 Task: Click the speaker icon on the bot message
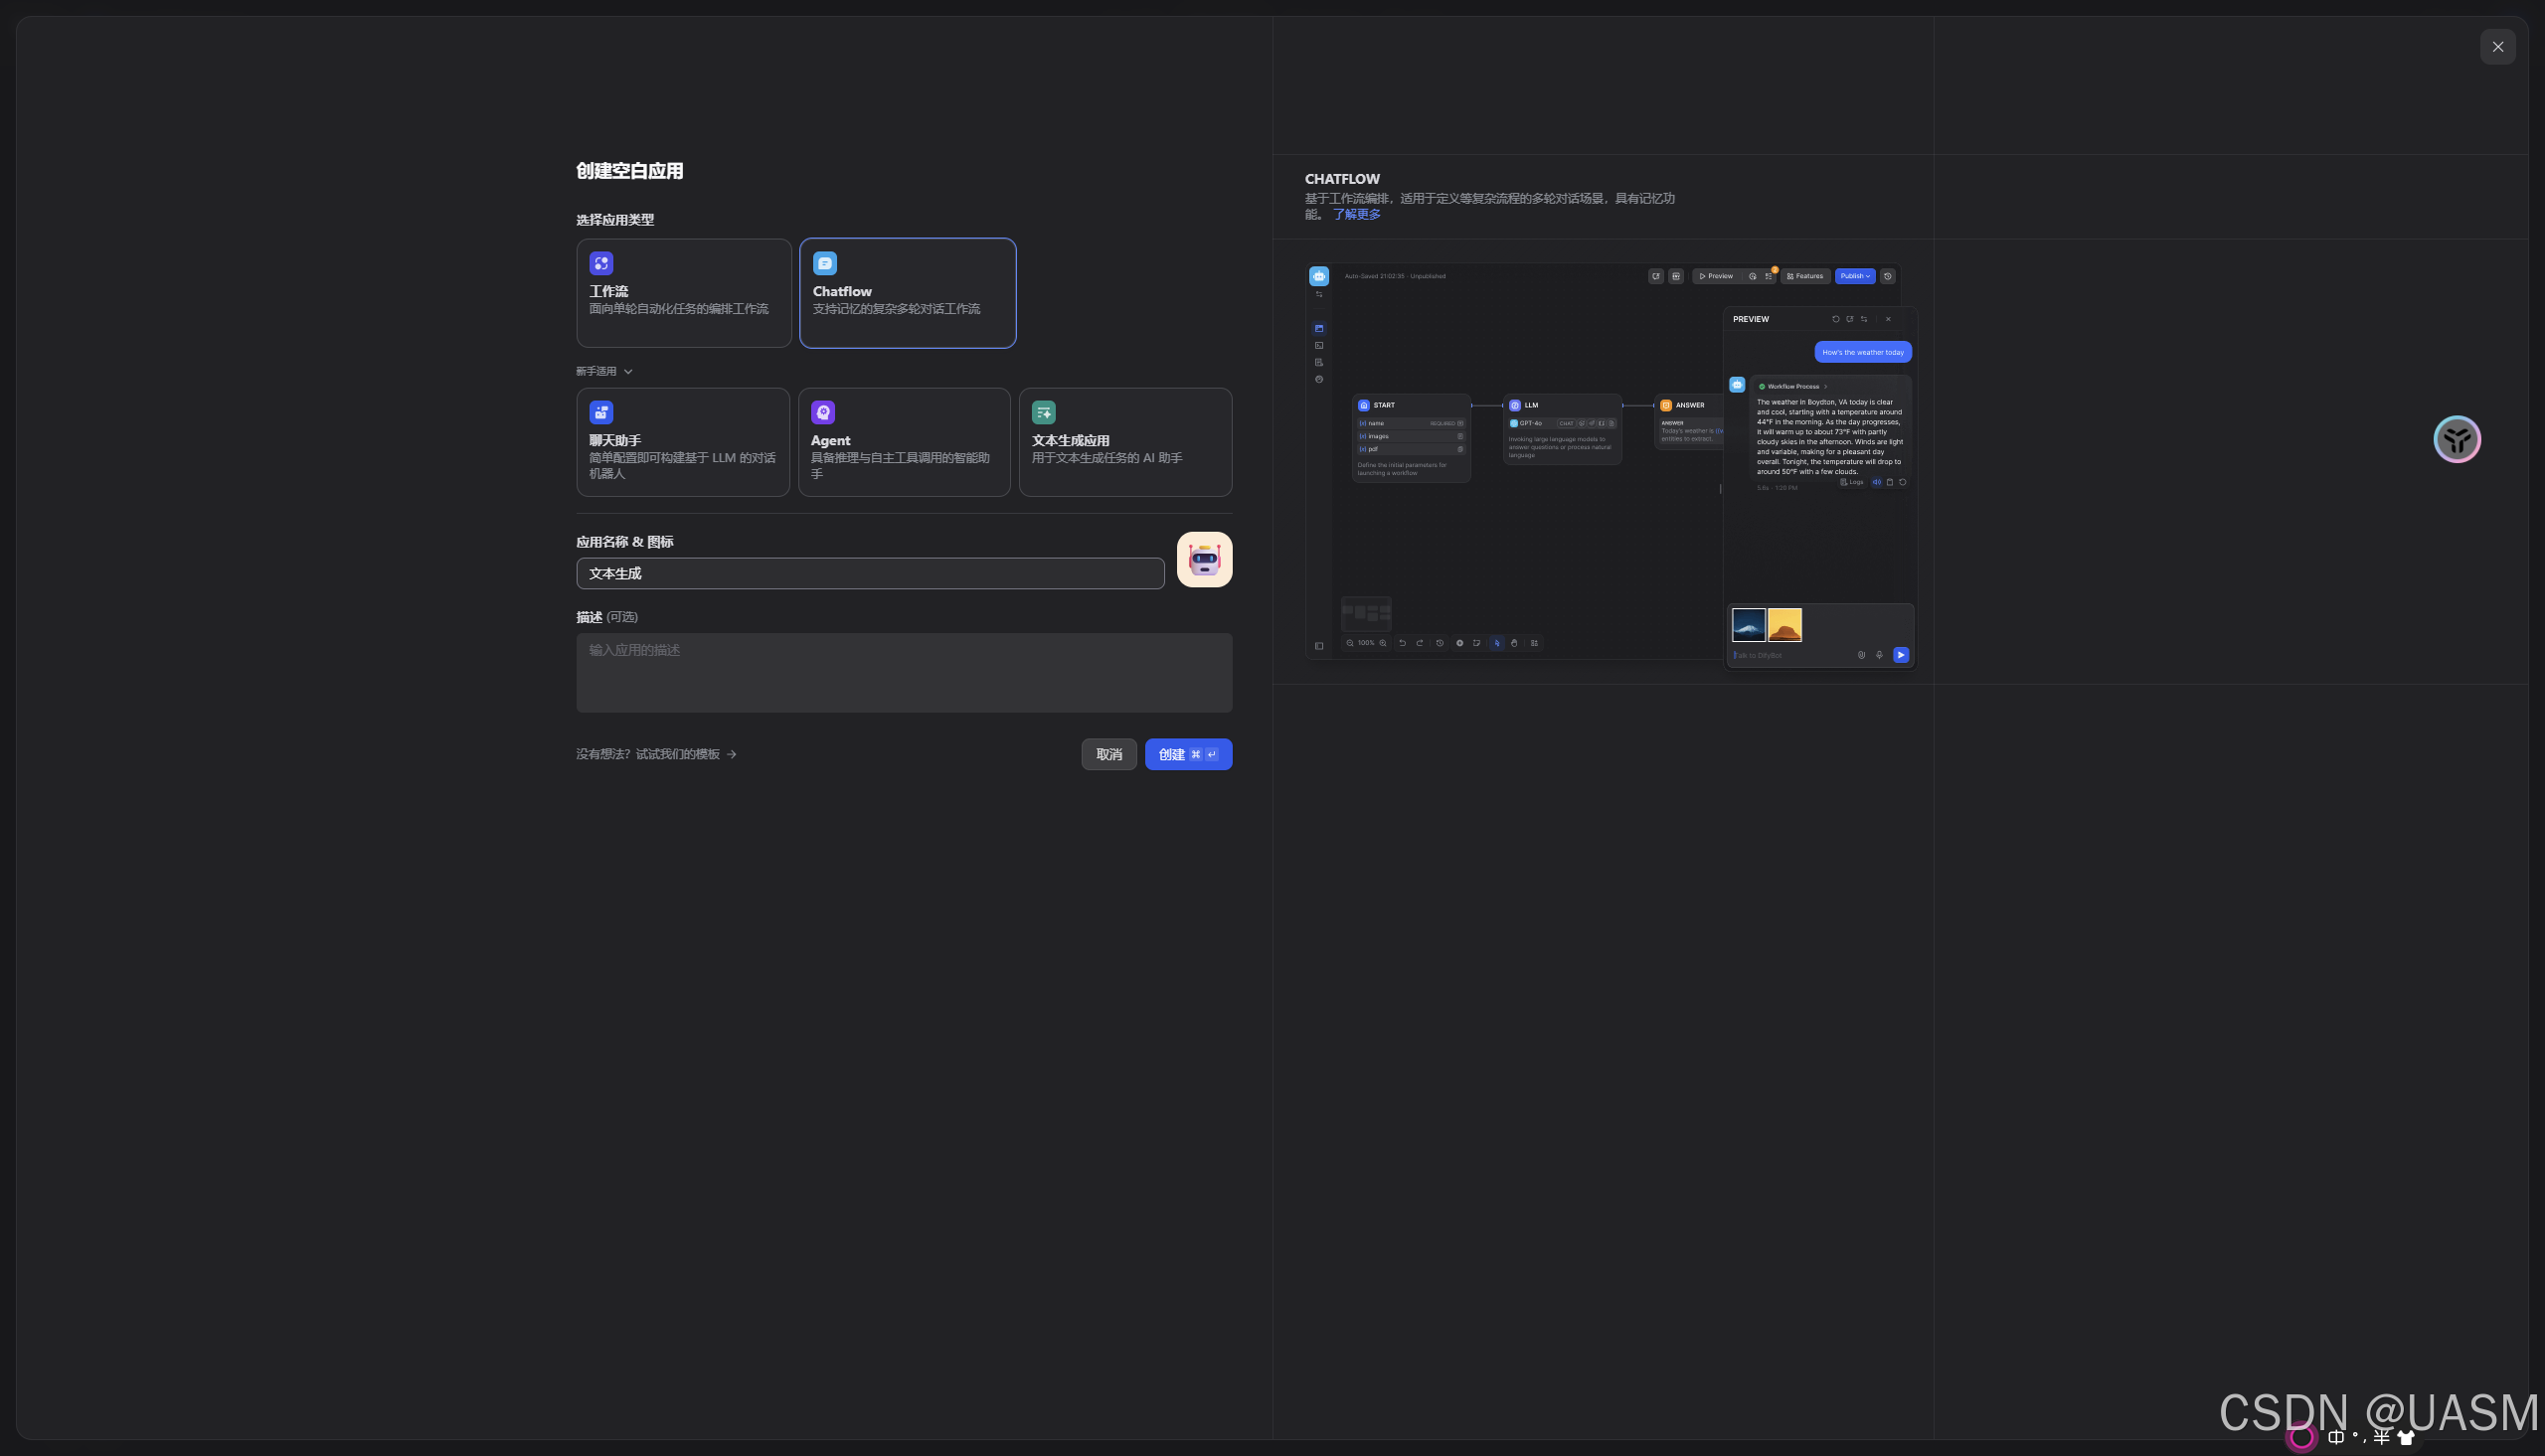coord(1878,482)
